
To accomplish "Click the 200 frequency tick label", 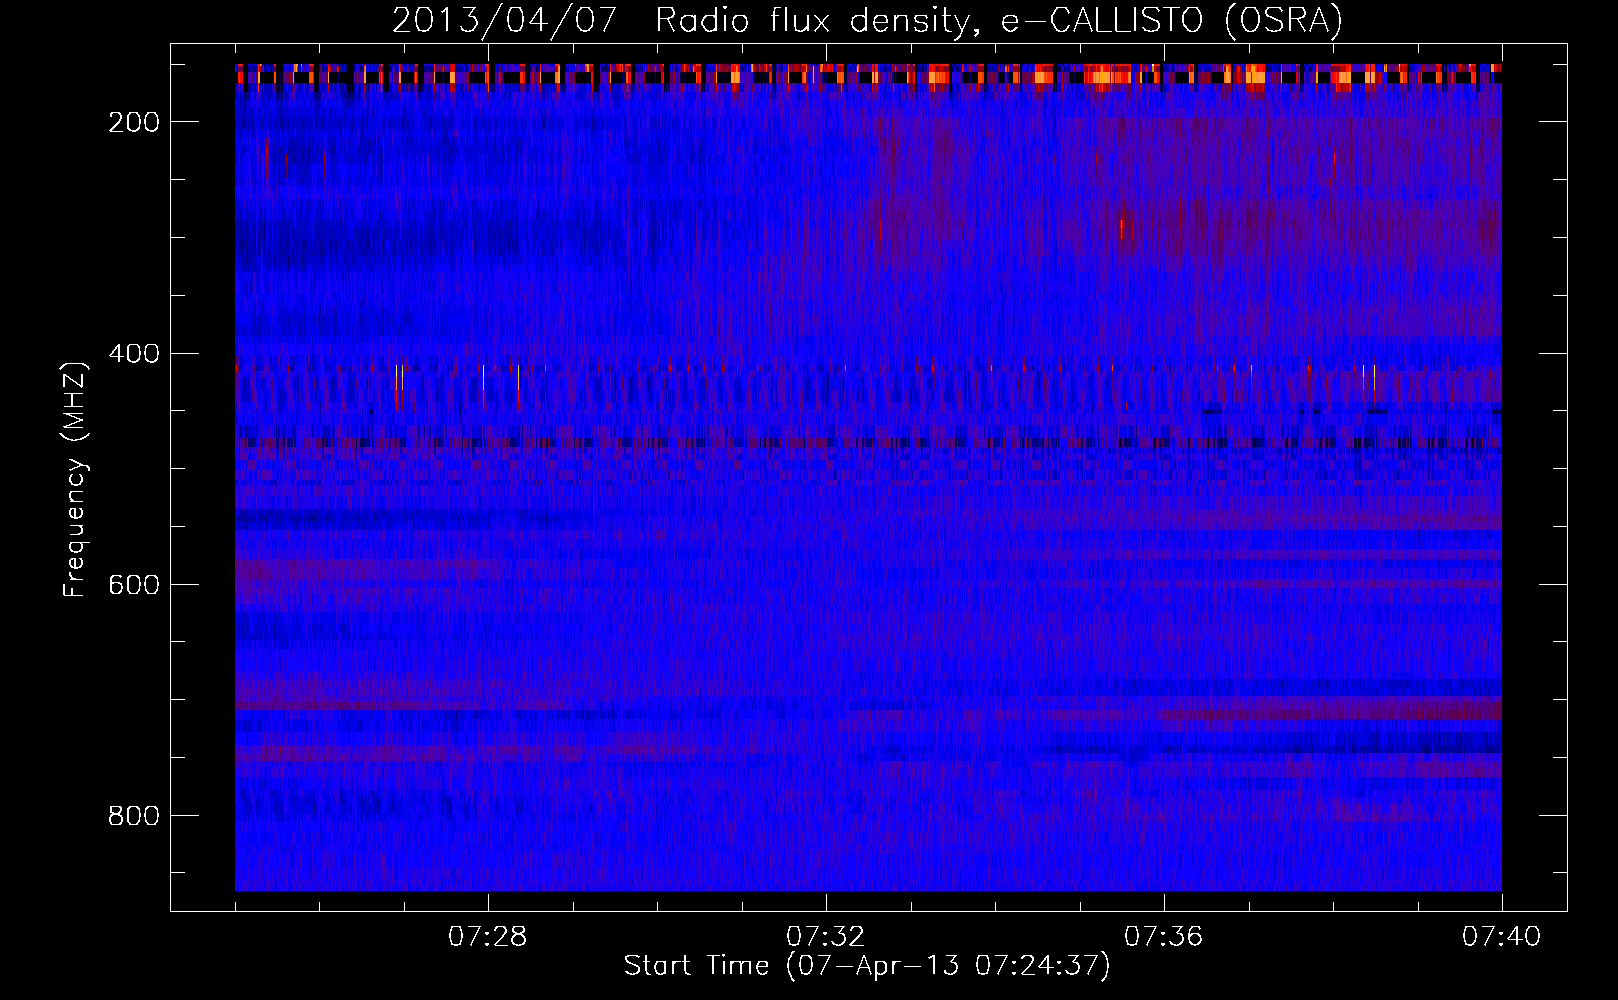I will click(134, 122).
